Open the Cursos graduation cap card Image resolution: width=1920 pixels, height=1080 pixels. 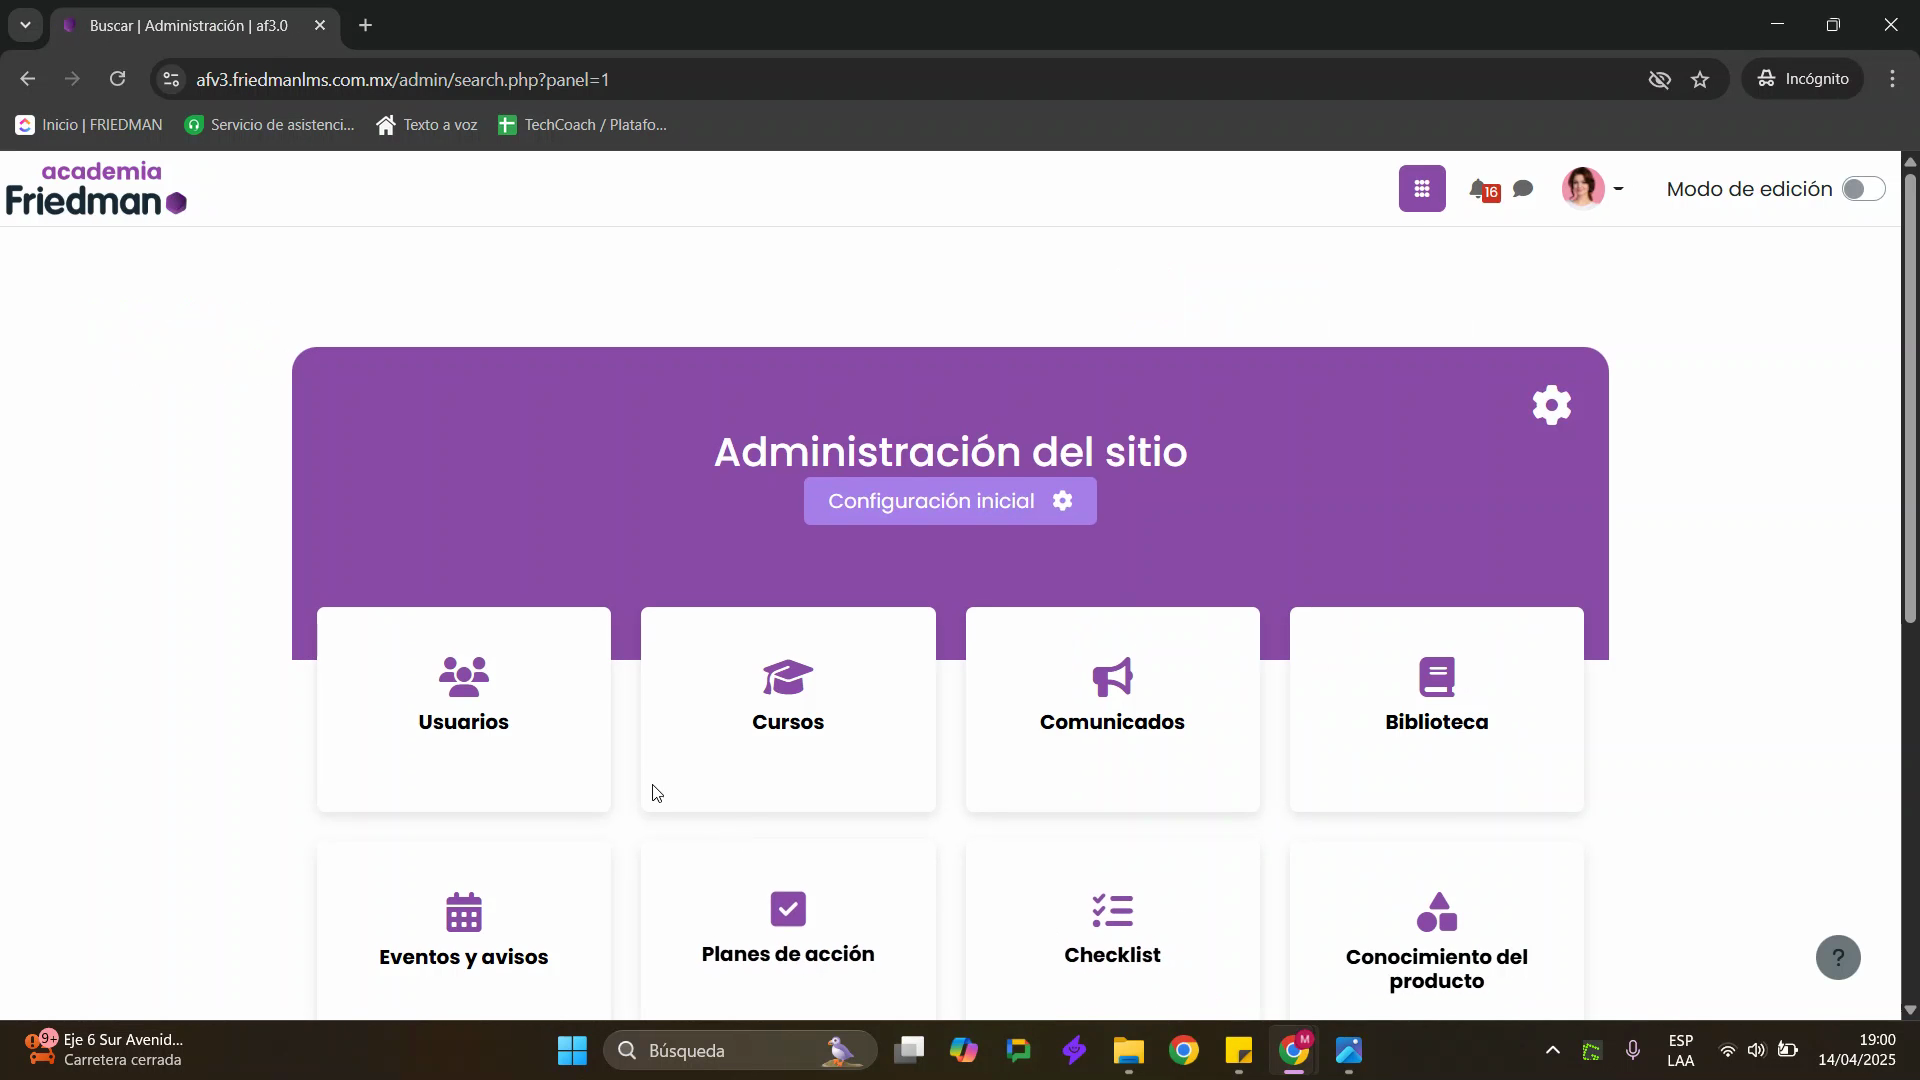(787, 708)
